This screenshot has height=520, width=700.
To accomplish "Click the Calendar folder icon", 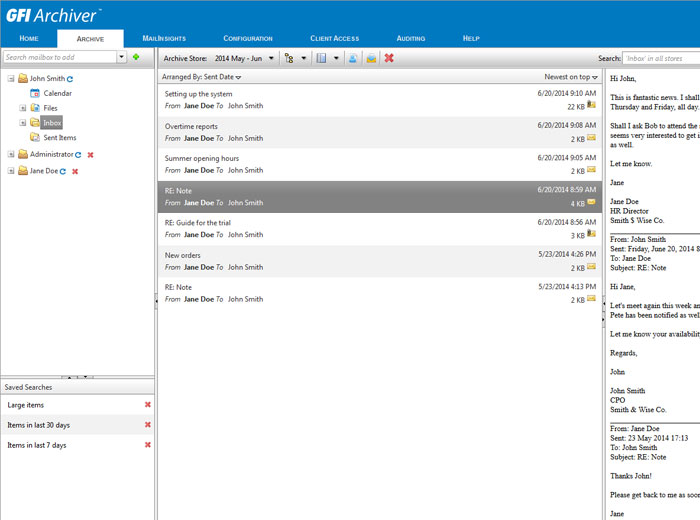I will point(35,93).
